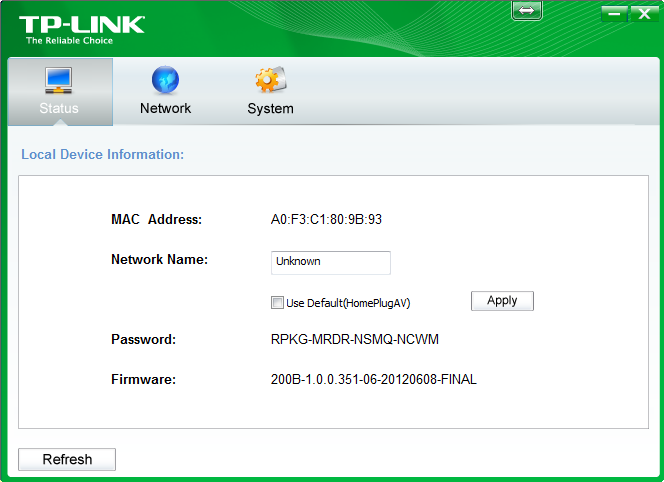The width and height of the screenshot is (664, 482).
Task: Switch to the Network tab label
Action: tap(165, 108)
